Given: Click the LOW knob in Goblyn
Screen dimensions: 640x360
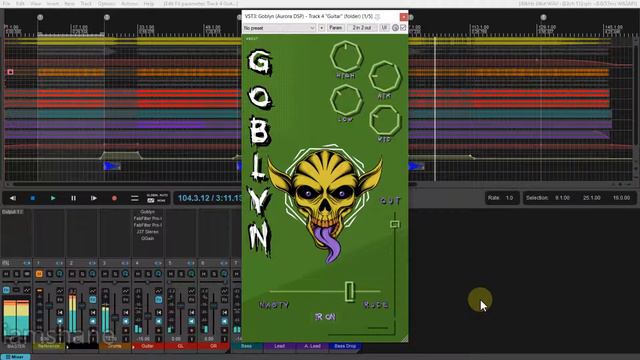Looking at the screenshot, I should pyautogui.click(x=346, y=100).
